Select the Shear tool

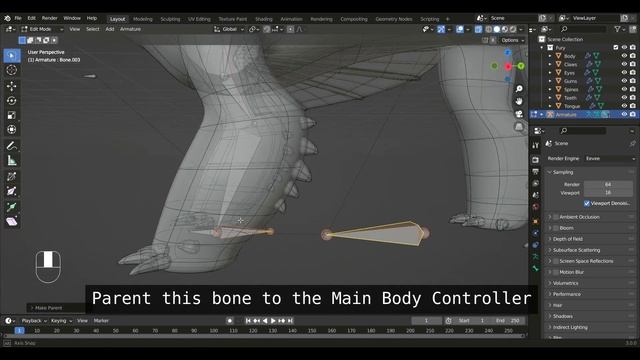click(11, 222)
